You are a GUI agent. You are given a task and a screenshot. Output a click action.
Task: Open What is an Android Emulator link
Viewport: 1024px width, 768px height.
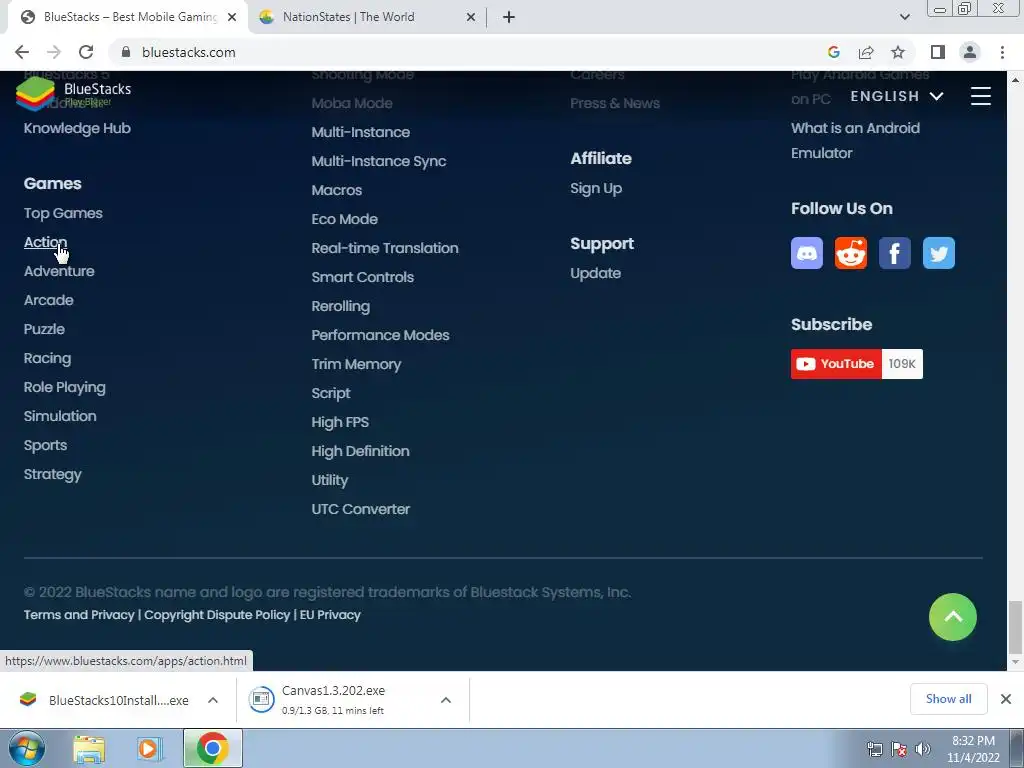855,140
